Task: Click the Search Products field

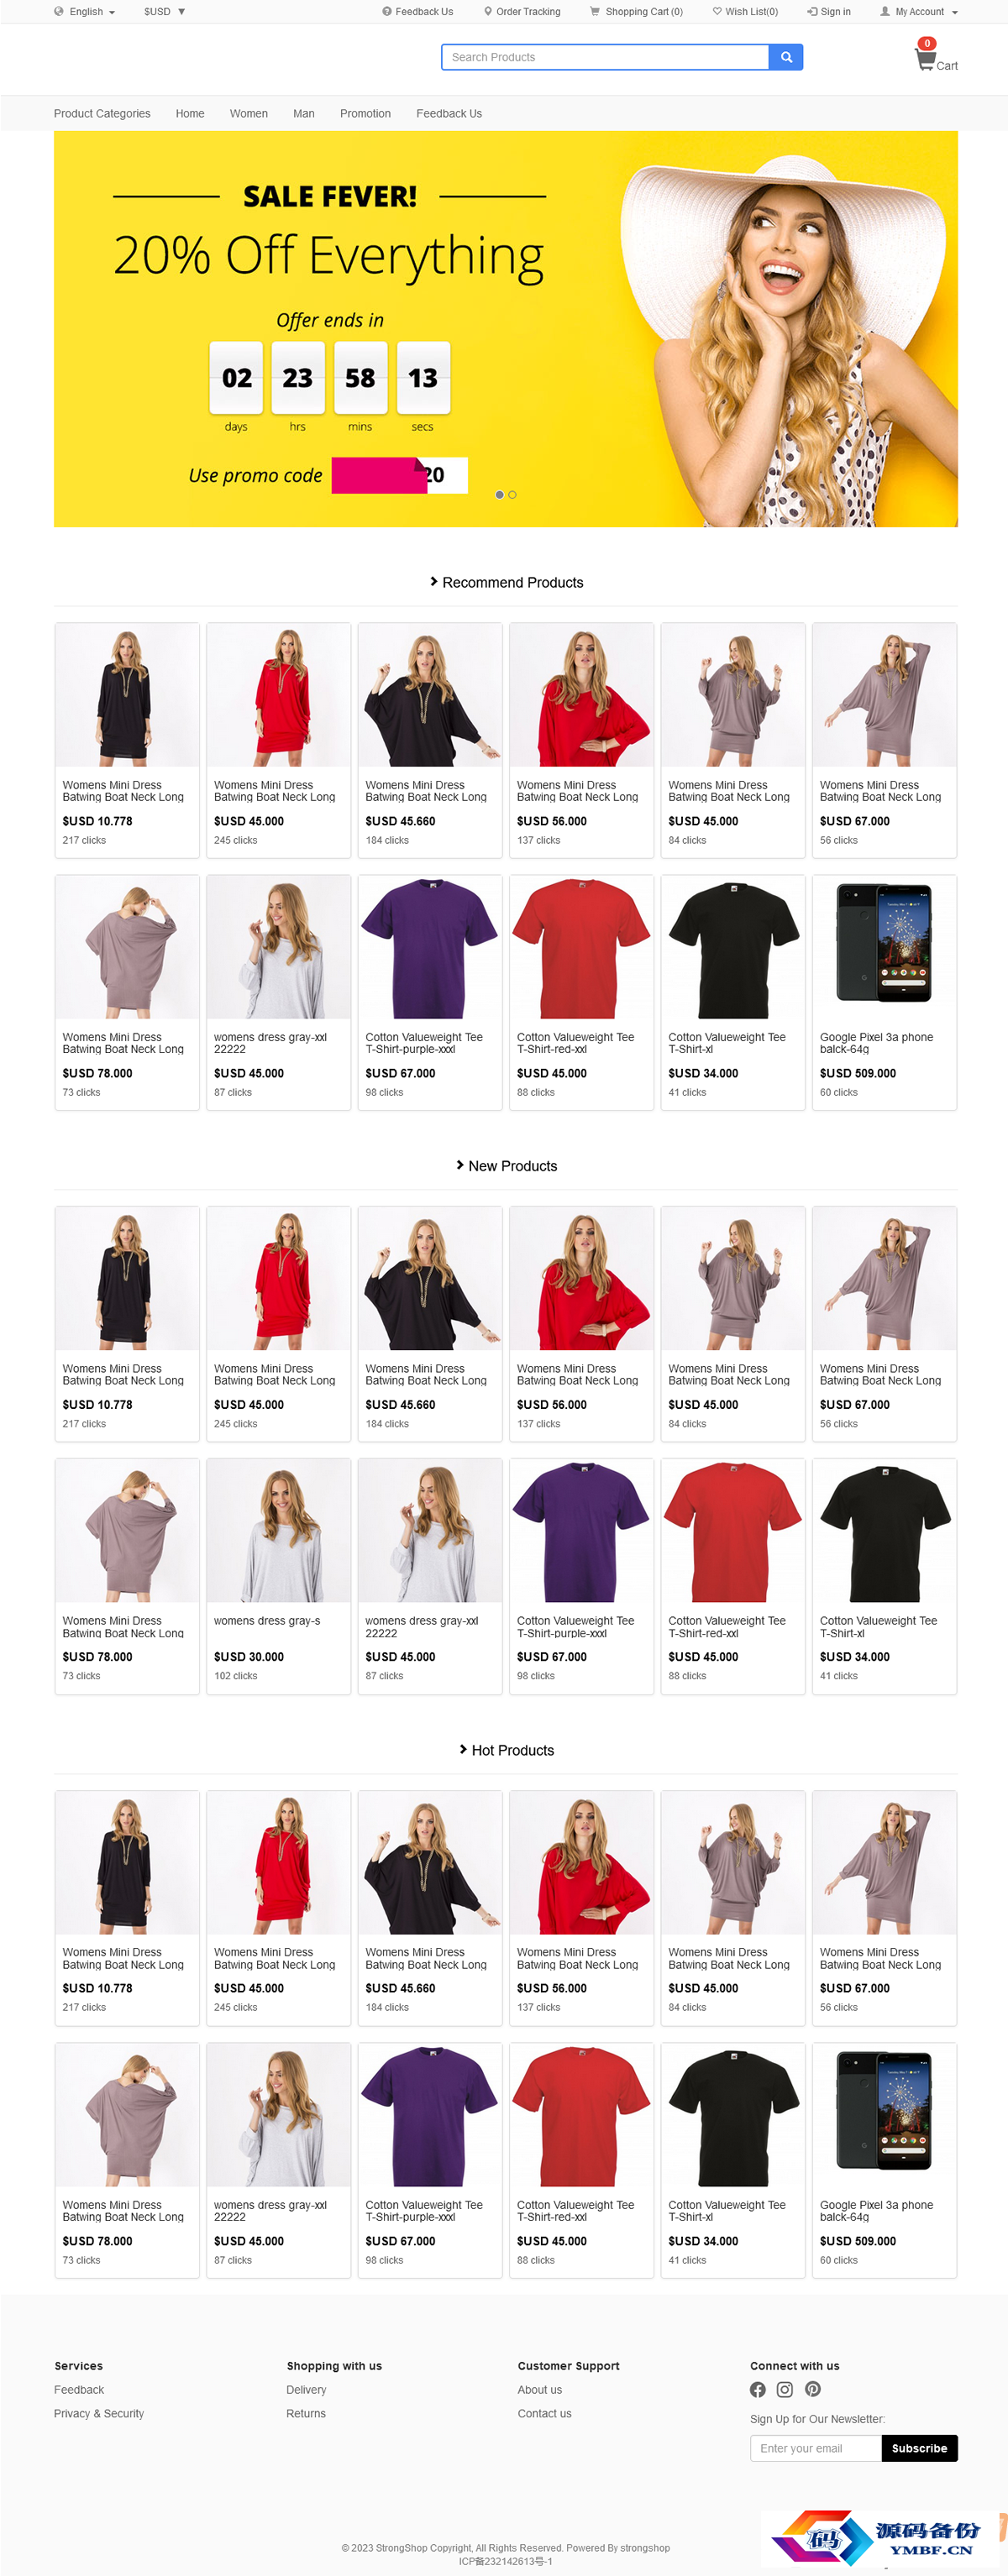Action: tap(605, 57)
